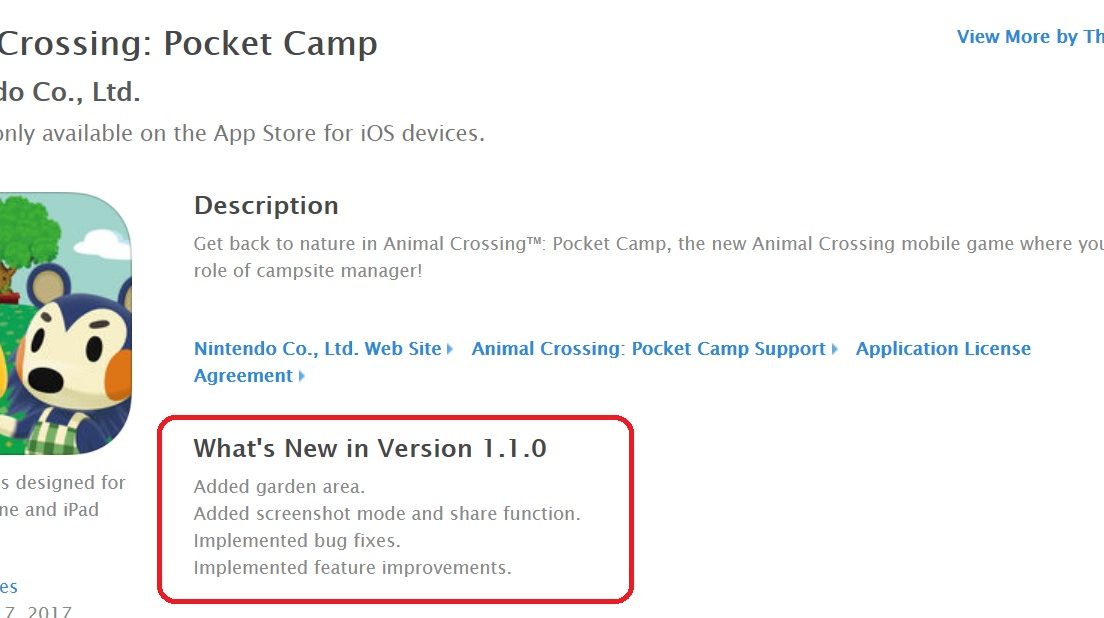Open the View More by developer link

point(1030,37)
